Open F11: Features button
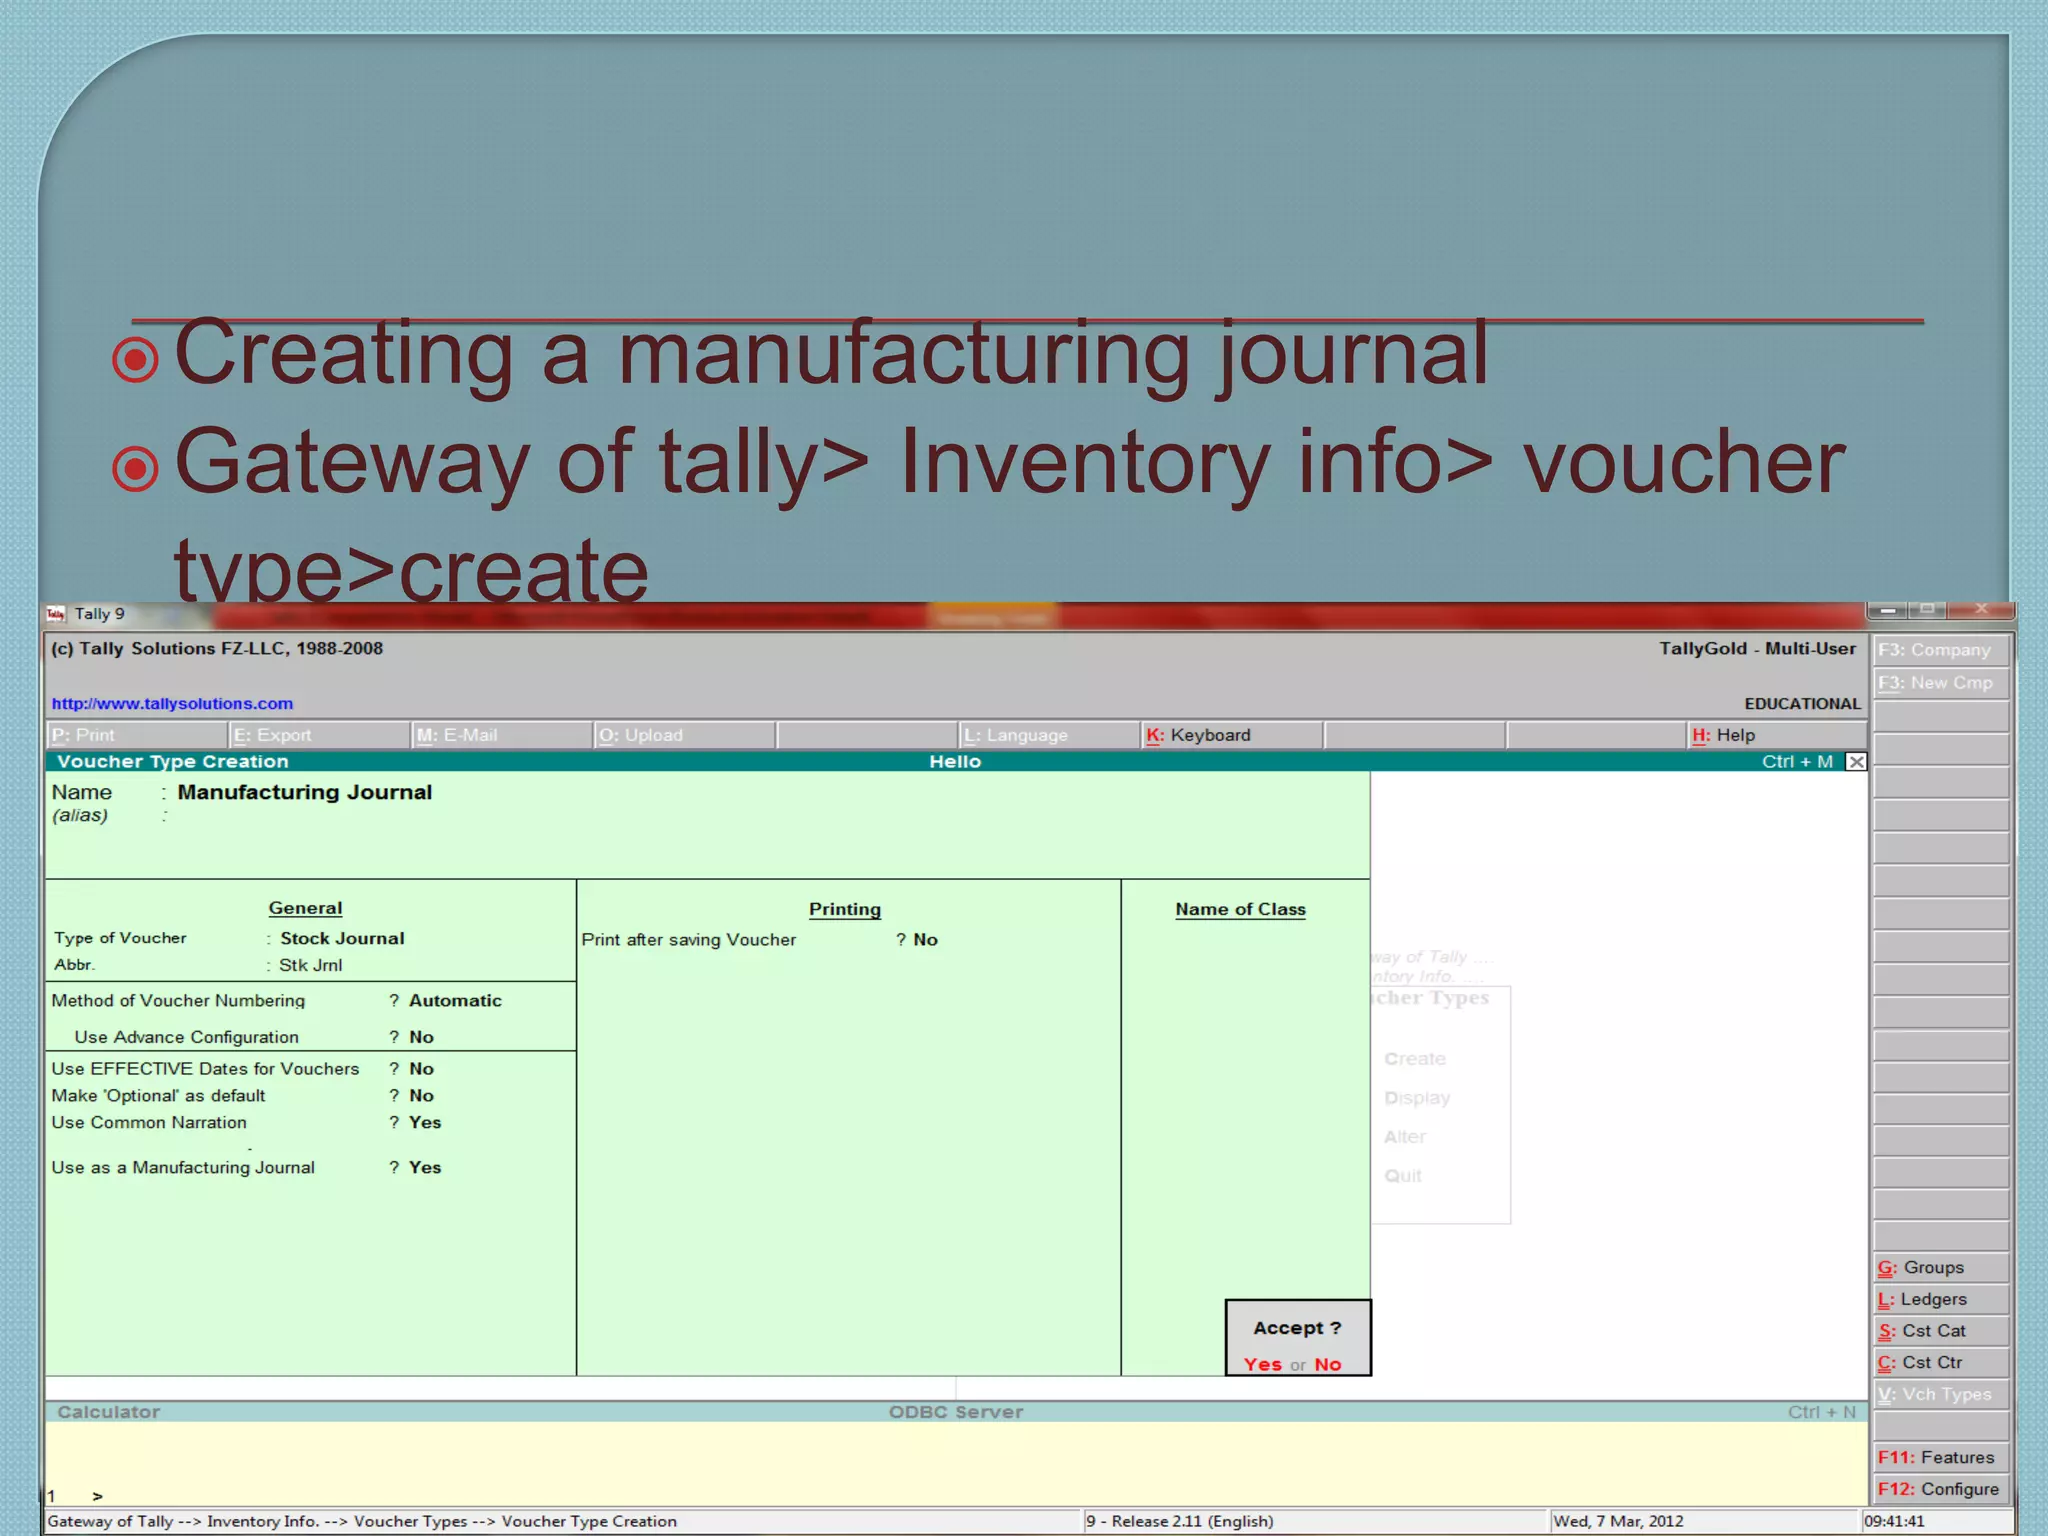2048x1536 pixels. [x=1941, y=1458]
